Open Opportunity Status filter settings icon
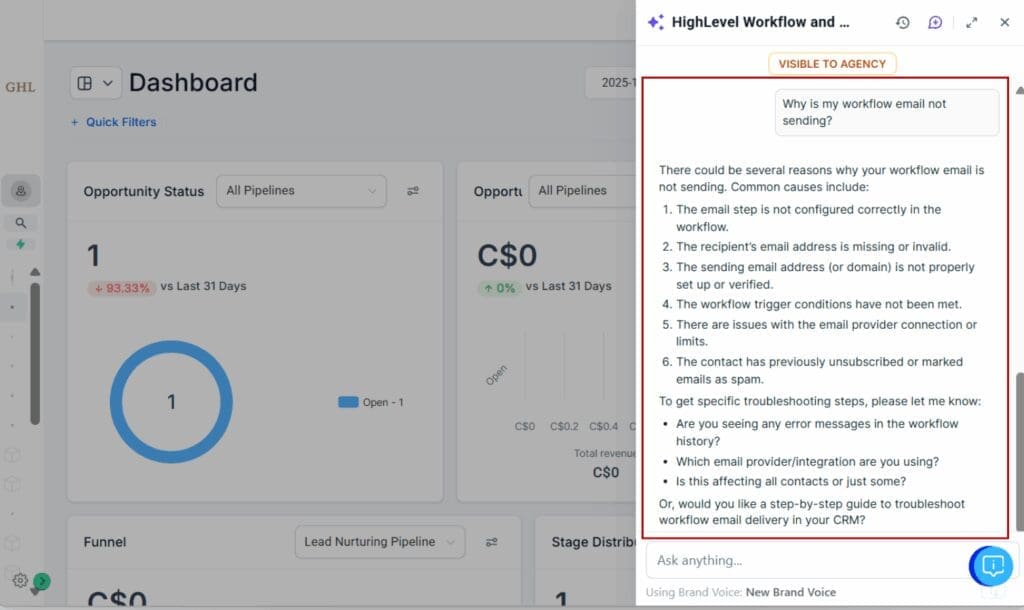1024x610 pixels. tap(413, 191)
